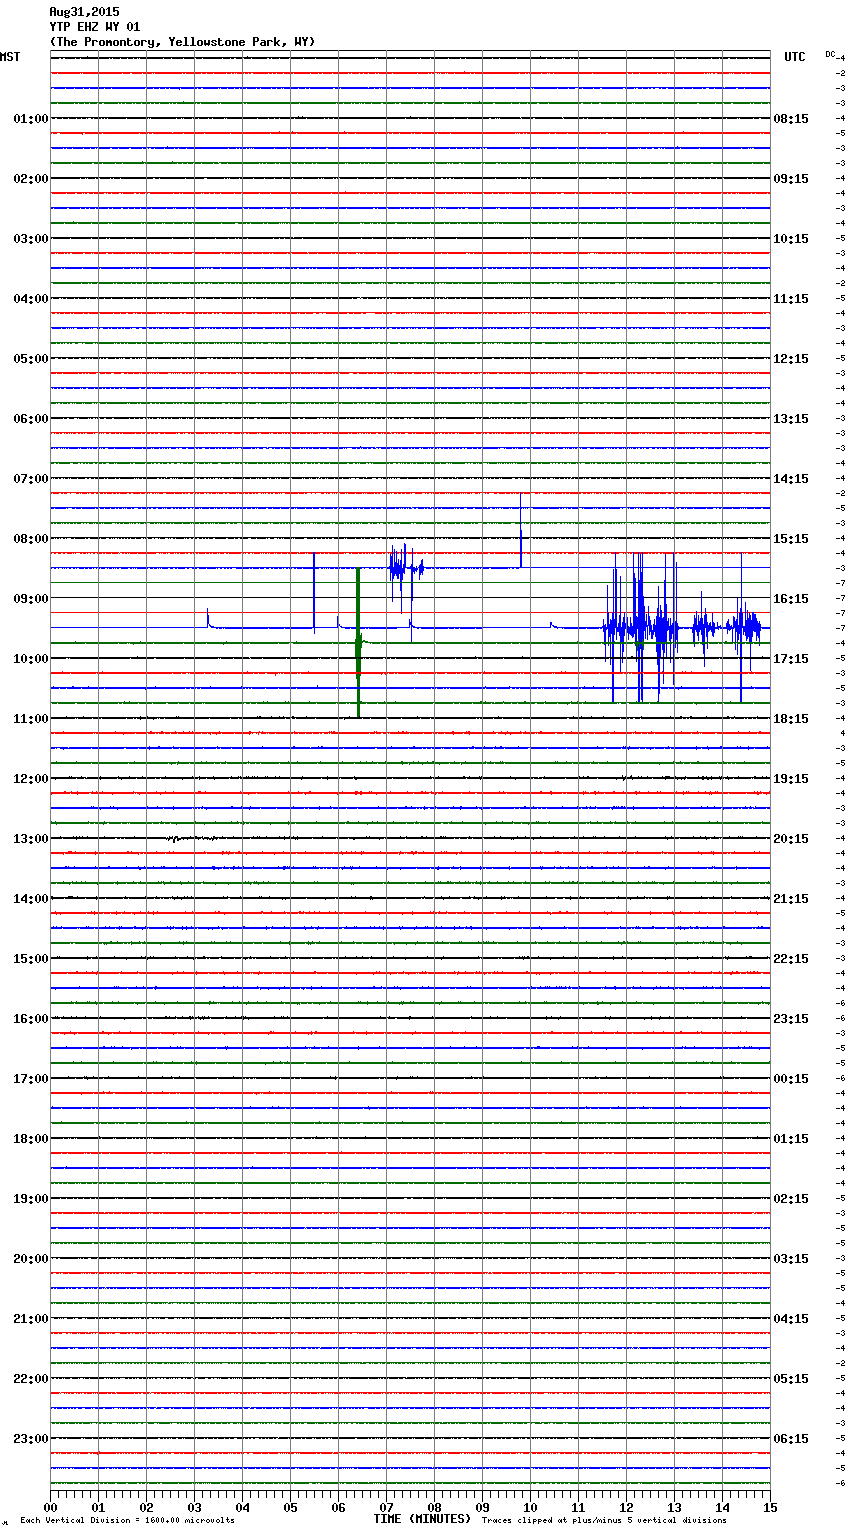This screenshot has width=850, height=1534.
Task: Click the 18:15 UTC time label
Action: [x=791, y=719]
